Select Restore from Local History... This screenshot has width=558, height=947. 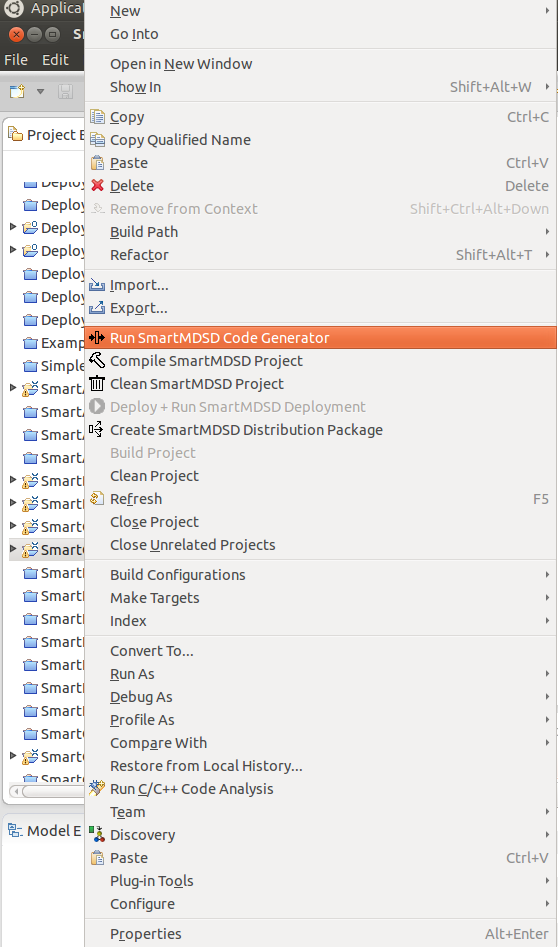point(320,766)
